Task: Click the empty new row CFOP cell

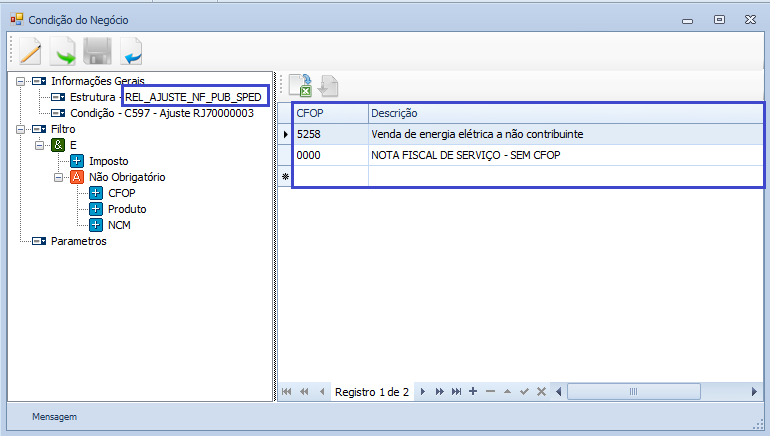Action: (x=330, y=176)
